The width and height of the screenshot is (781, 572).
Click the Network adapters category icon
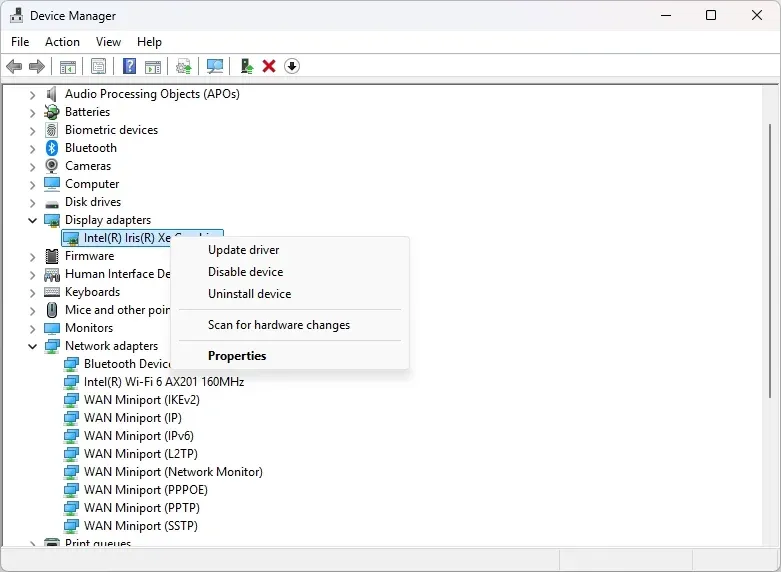click(52, 346)
